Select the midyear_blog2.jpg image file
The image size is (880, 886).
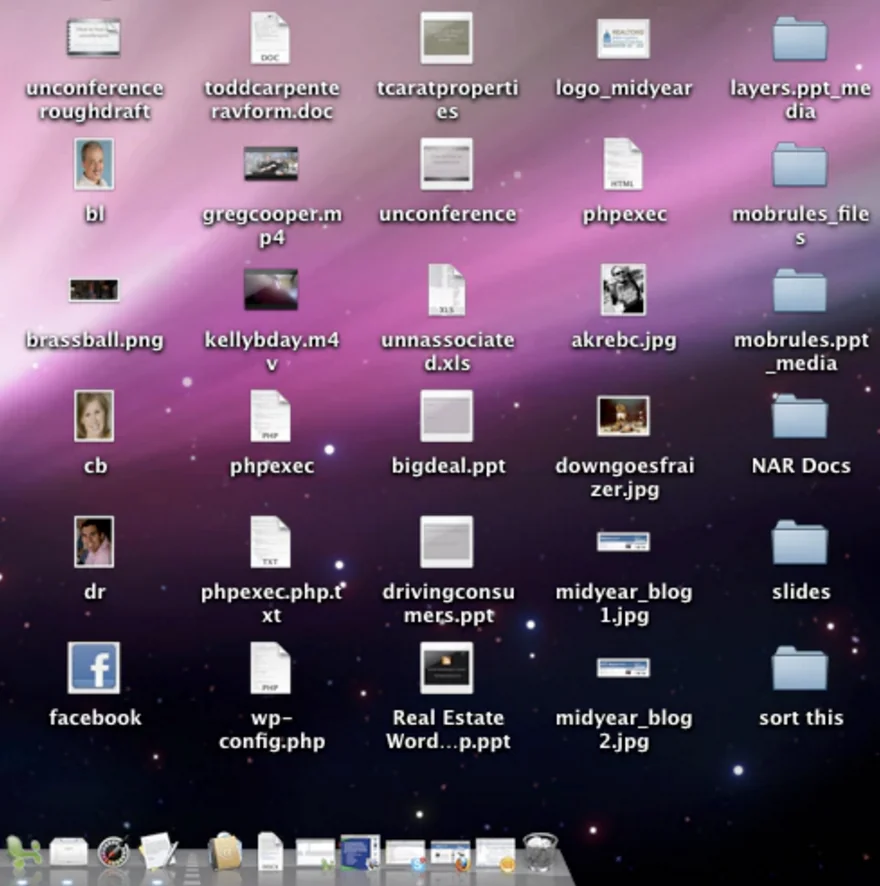(623, 667)
